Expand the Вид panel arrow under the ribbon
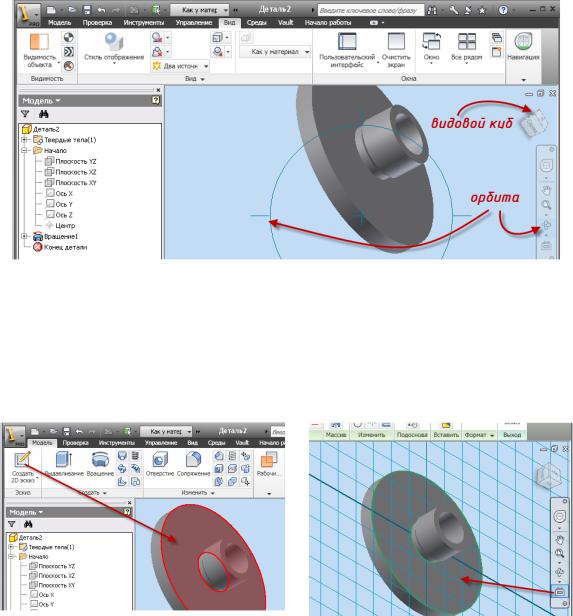Viewport: 573px width, 616px height. click(203, 79)
